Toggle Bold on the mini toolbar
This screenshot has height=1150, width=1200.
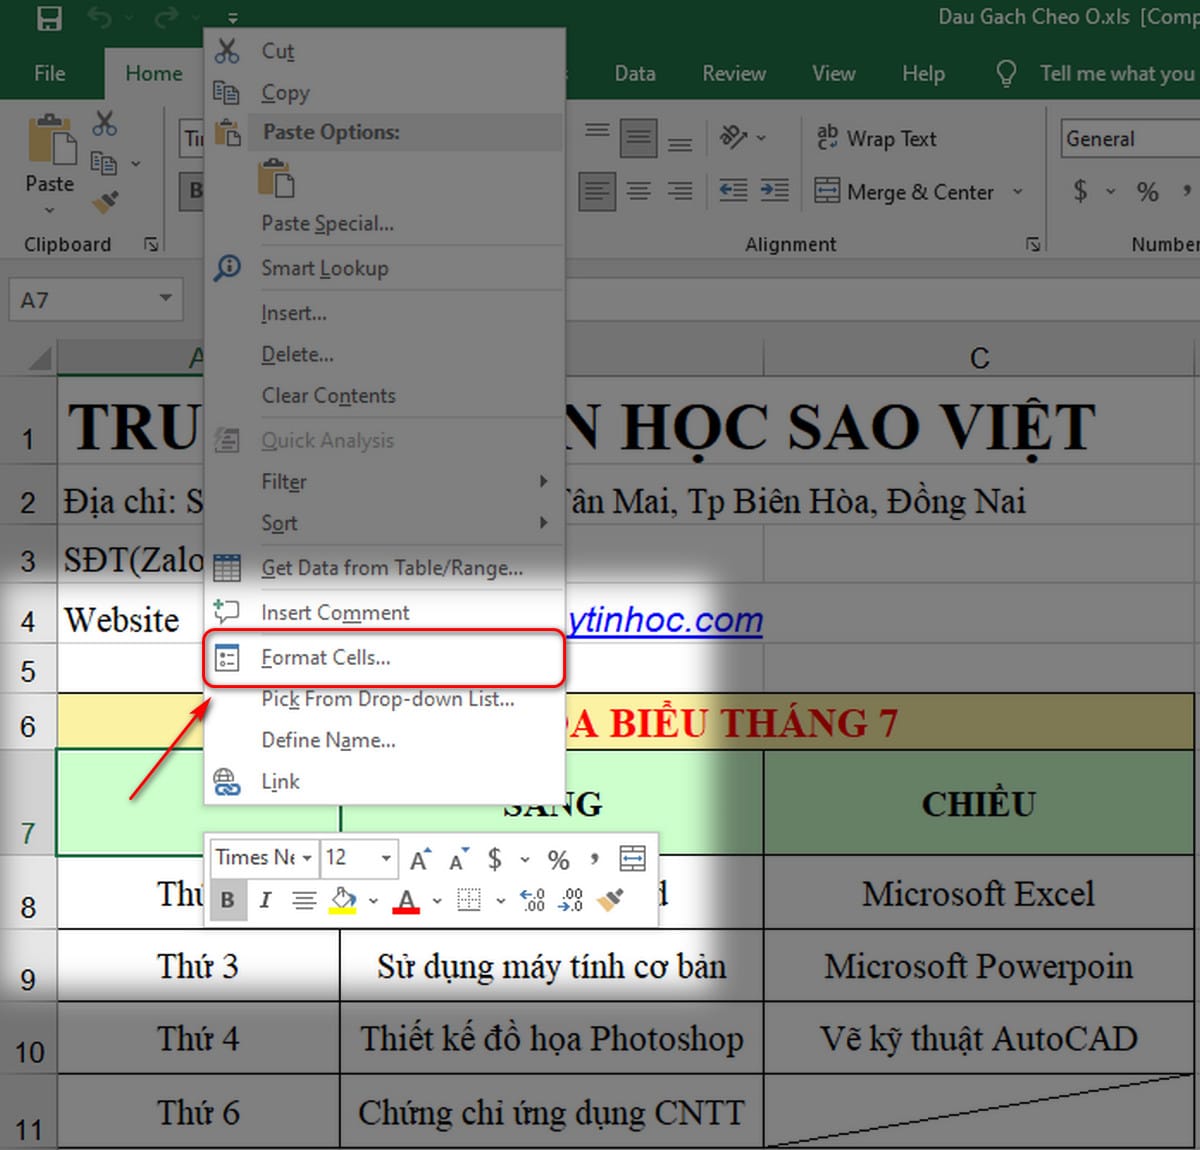[x=228, y=900]
